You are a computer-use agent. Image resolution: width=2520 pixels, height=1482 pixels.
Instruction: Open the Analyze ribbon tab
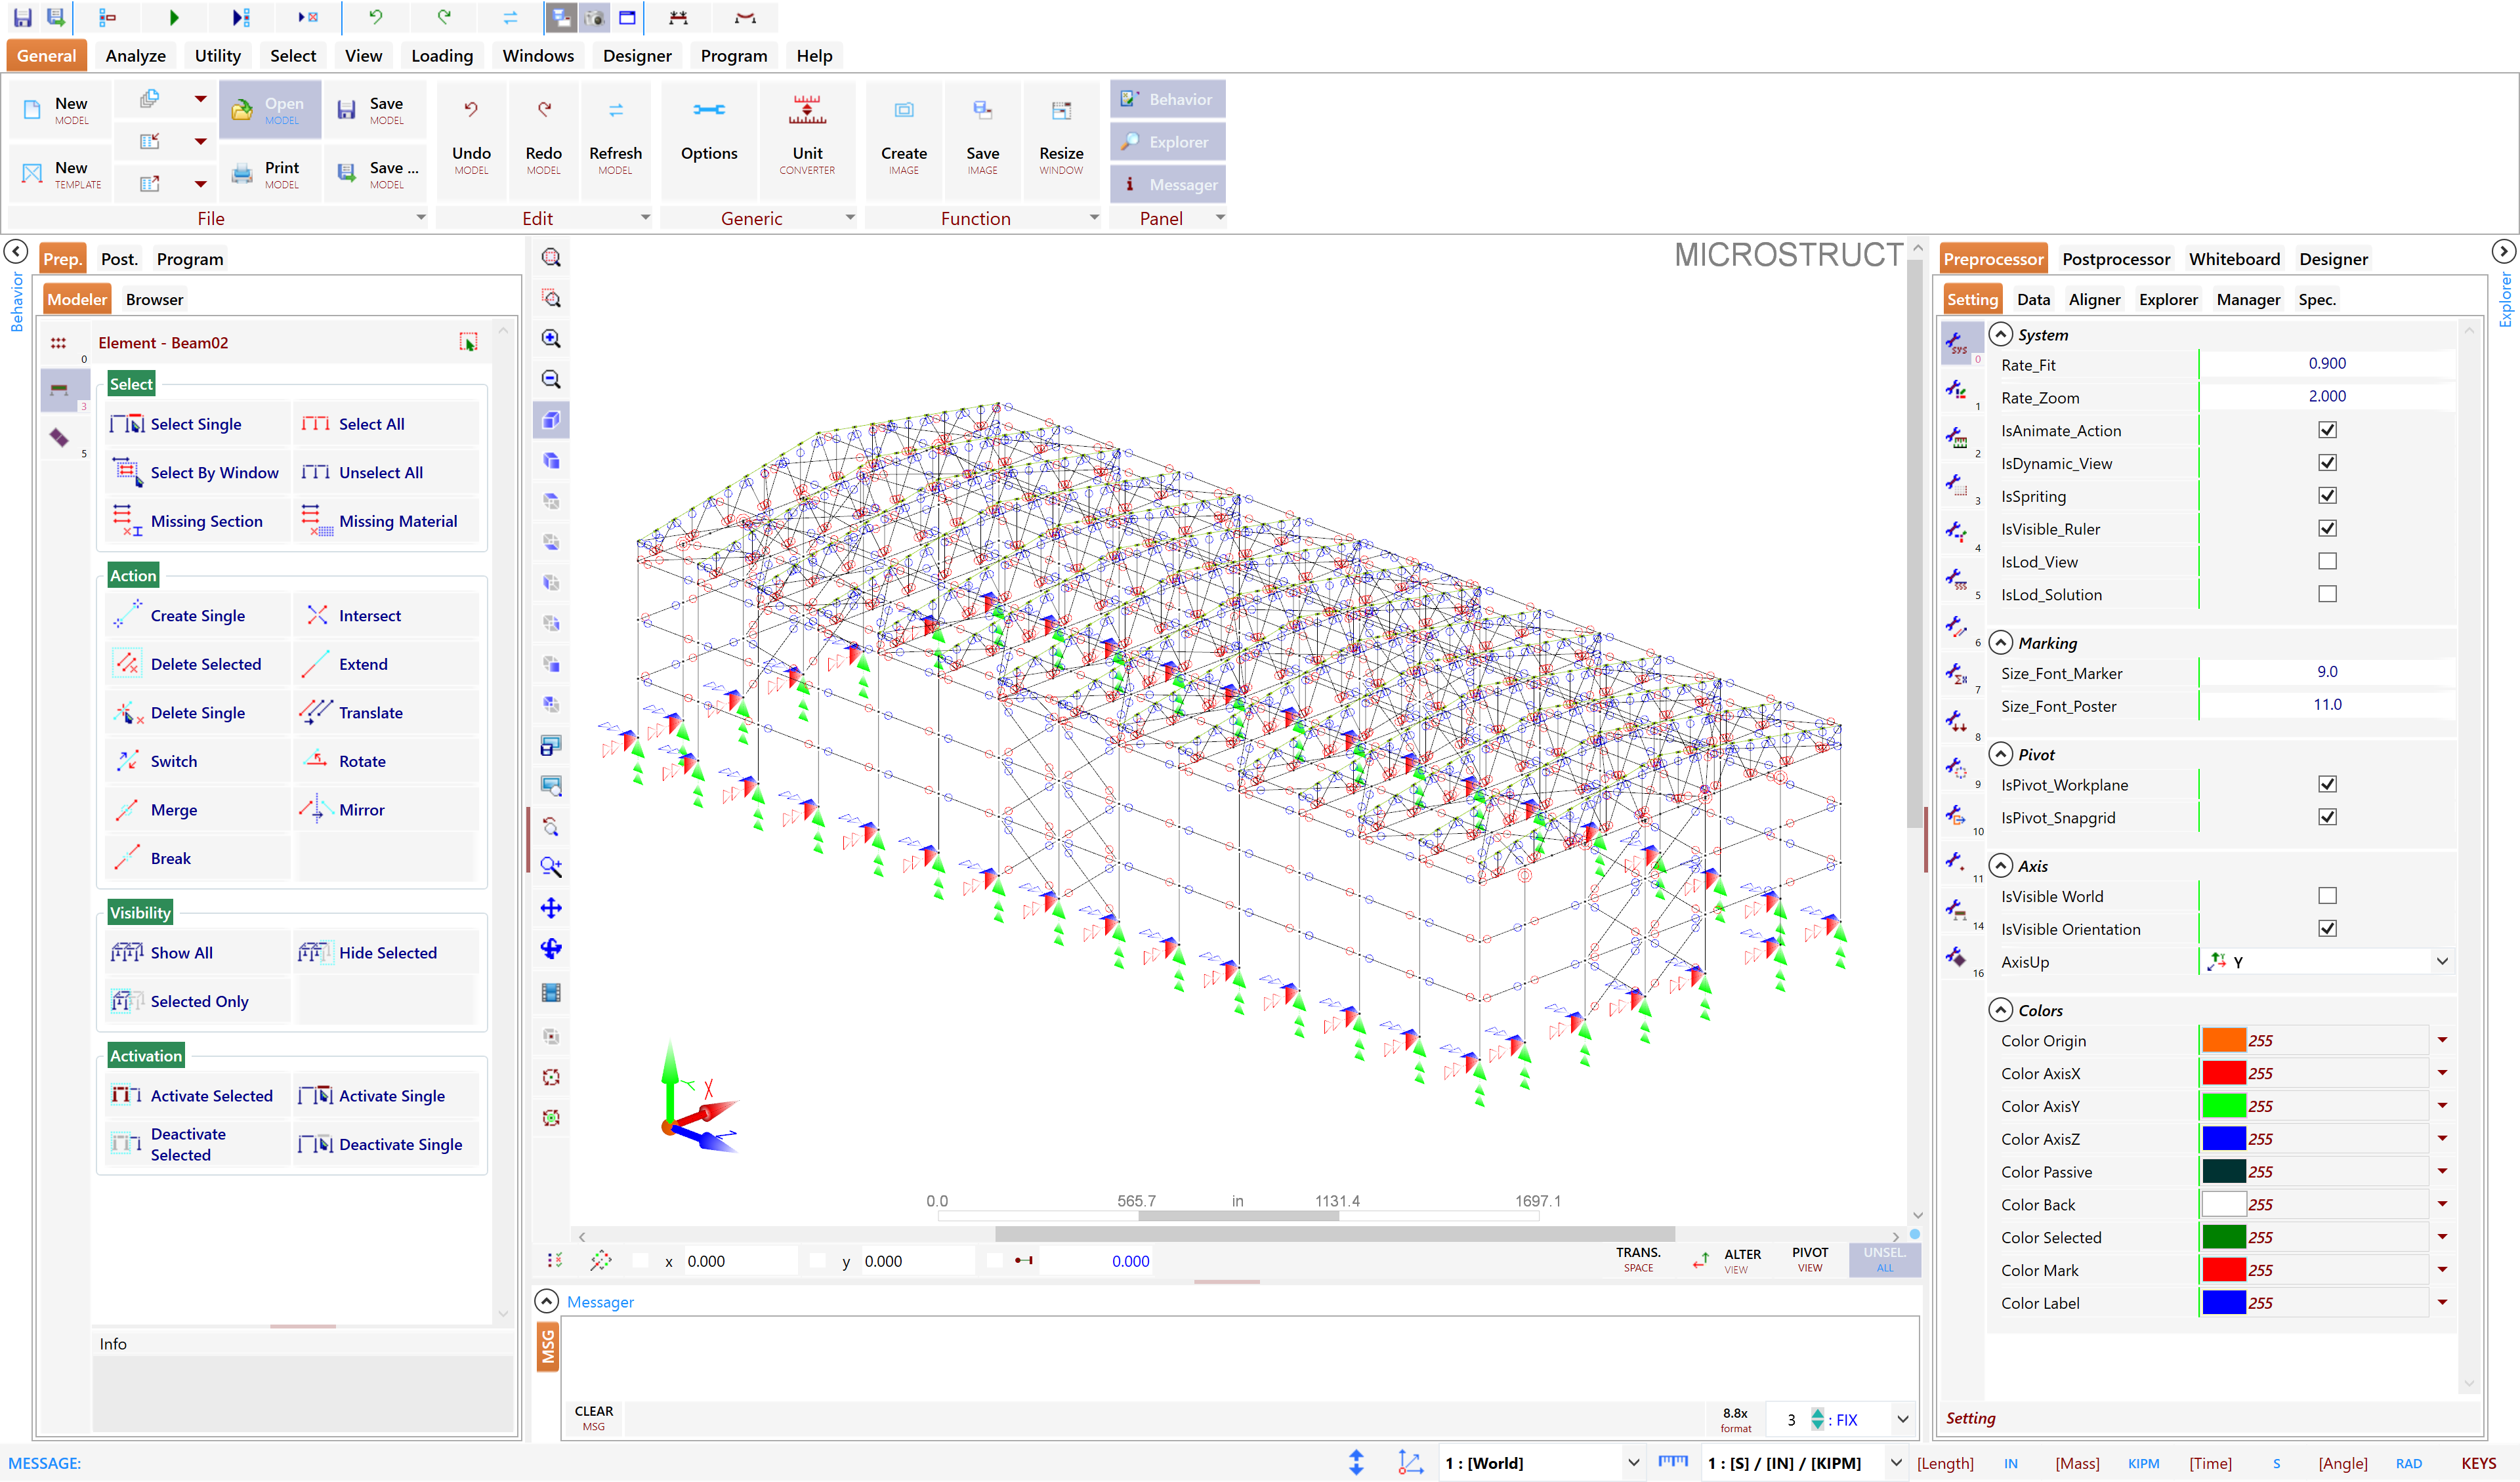(x=136, y=56)
